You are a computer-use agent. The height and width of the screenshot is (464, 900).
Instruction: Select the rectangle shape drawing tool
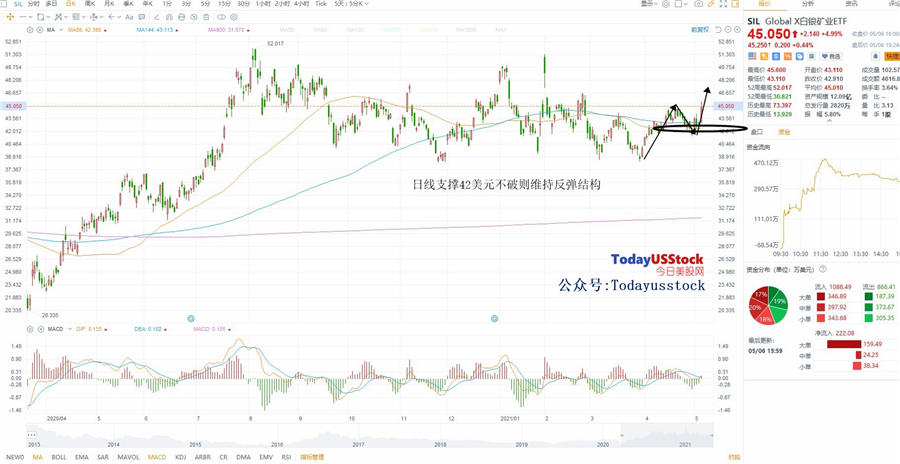tap(40, 17)
